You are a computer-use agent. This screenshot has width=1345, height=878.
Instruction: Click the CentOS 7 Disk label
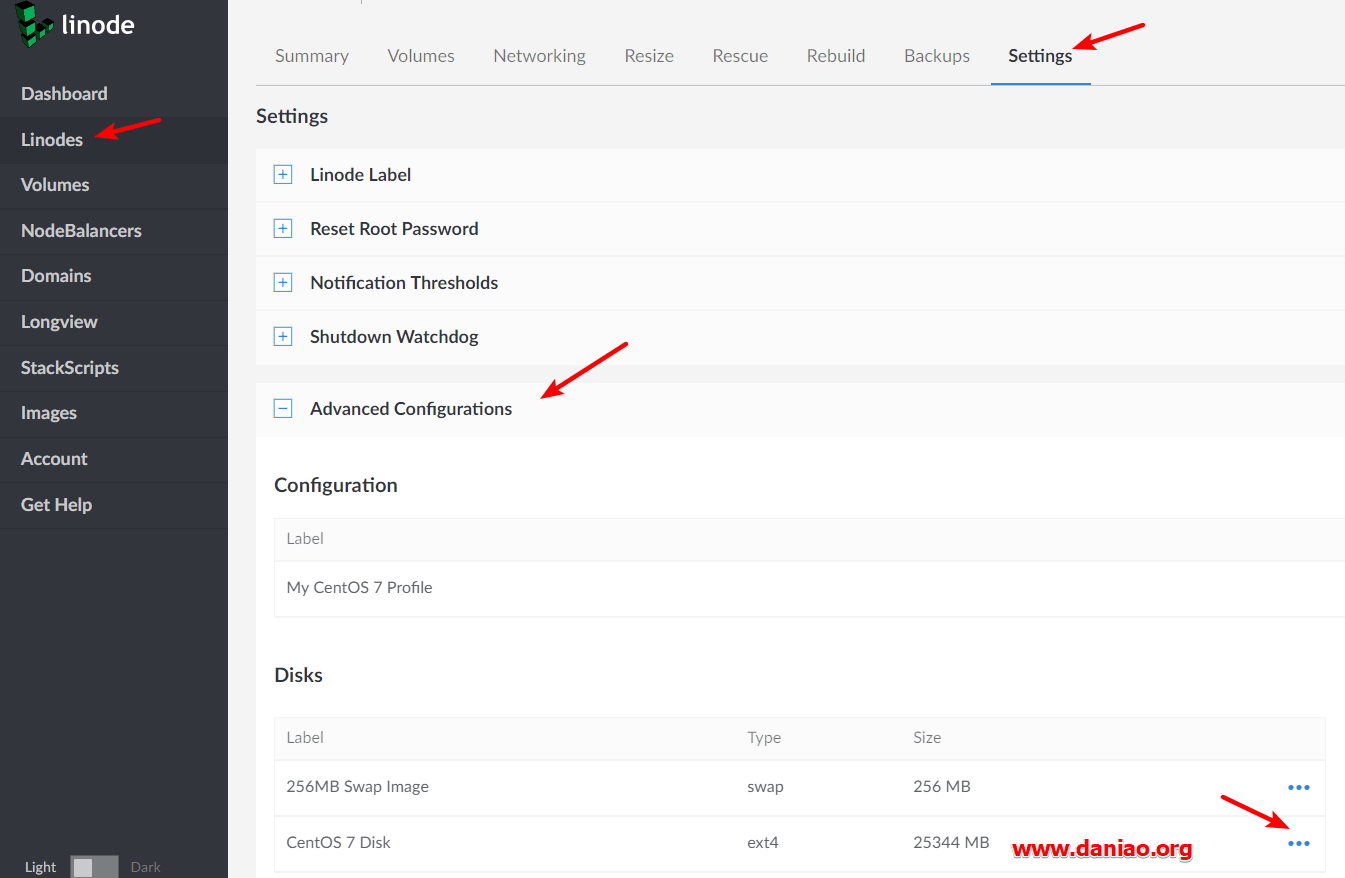pos(338,843)
